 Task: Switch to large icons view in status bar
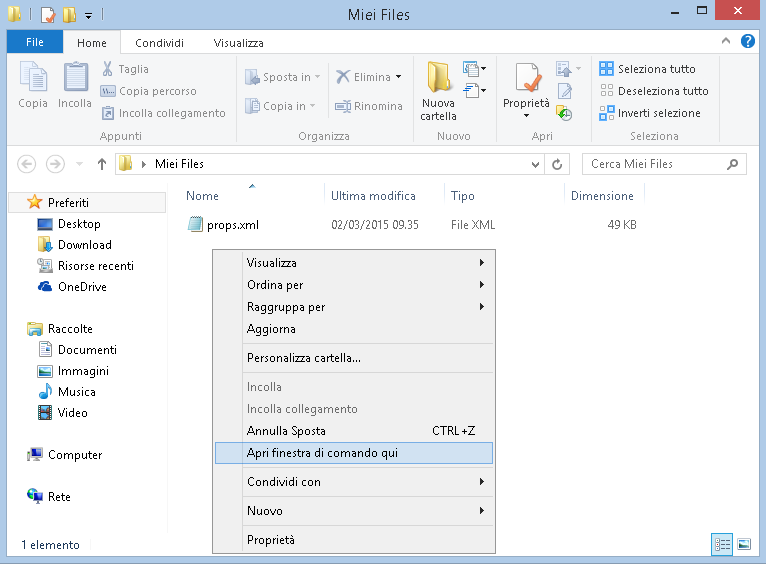coord(743,544)
